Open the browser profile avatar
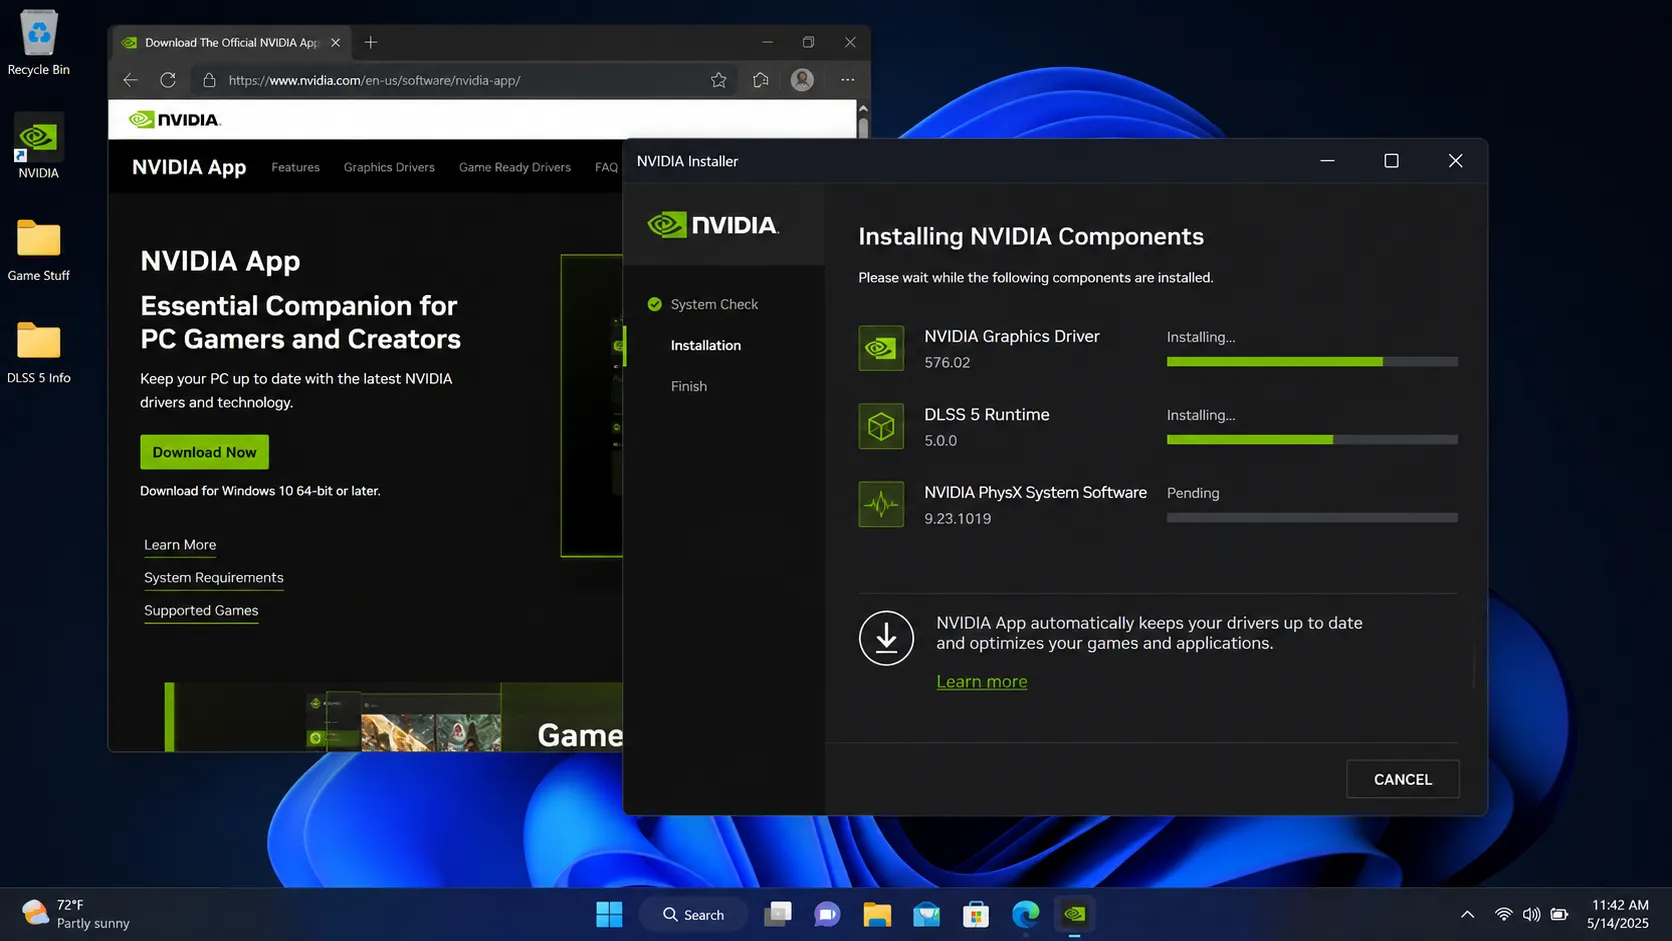The image size is (1672, 941). (x=802, y=80)
